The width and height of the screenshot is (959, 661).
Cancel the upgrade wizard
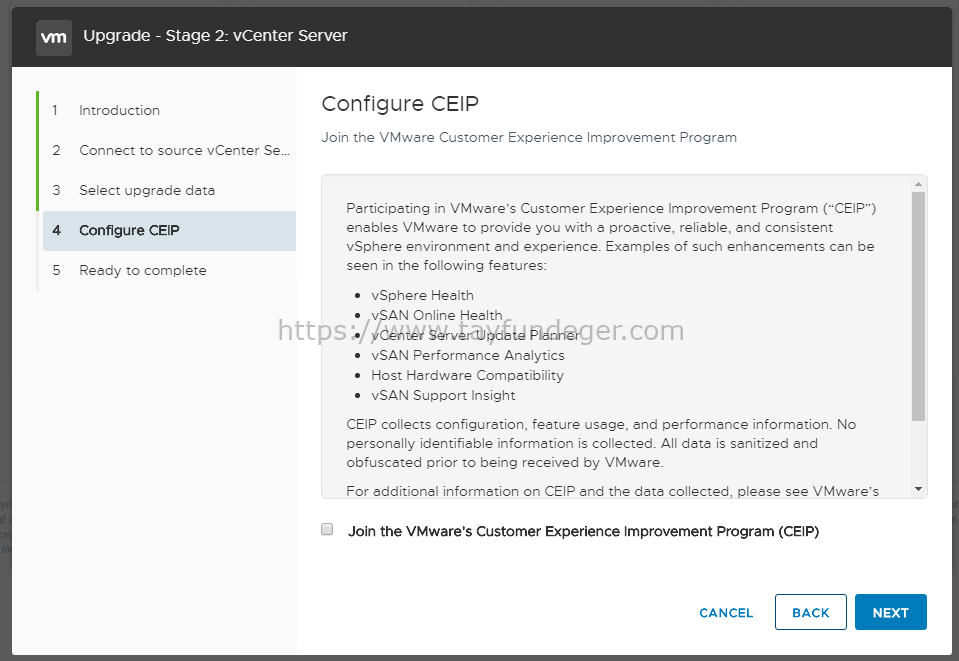[x=726, y=613]
